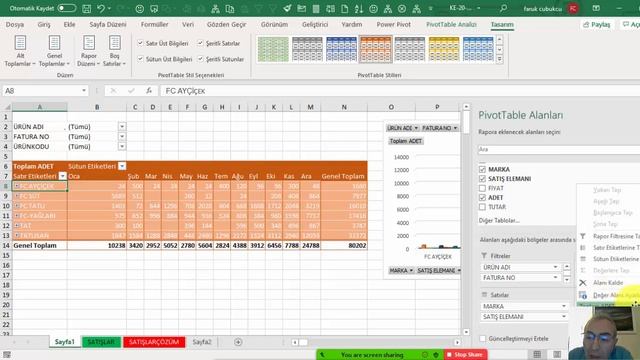The width and height of the screenshot is (640, 360).
Task: Uncheck MARKA field checkbox
Action: pyautogui.click(x=482, y=169)
